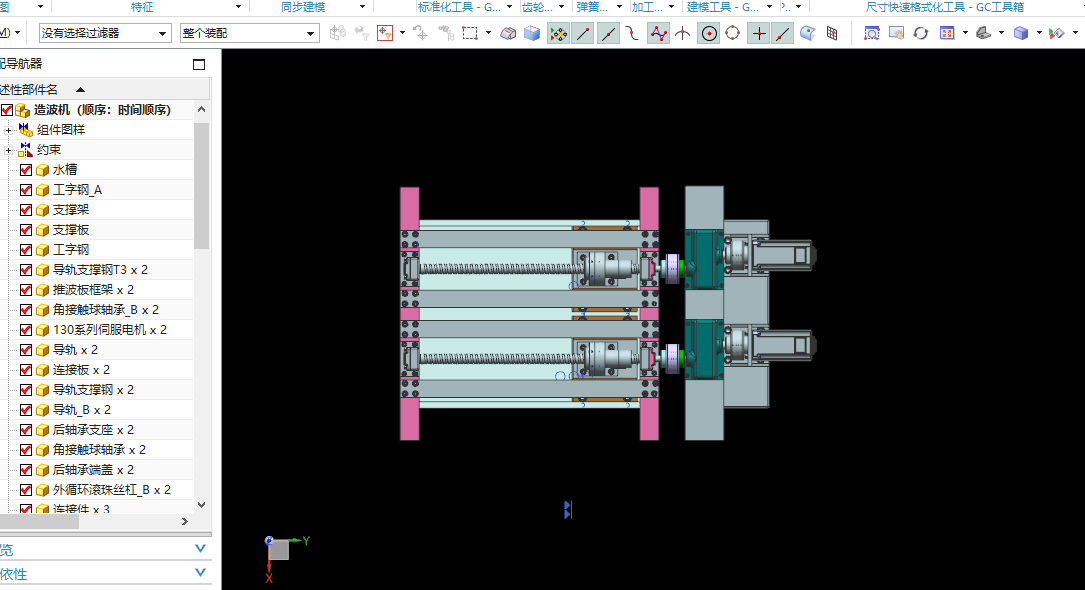1085x590 pixels.
Task: Click the rectangle selection tool icon
Action: 470,33
